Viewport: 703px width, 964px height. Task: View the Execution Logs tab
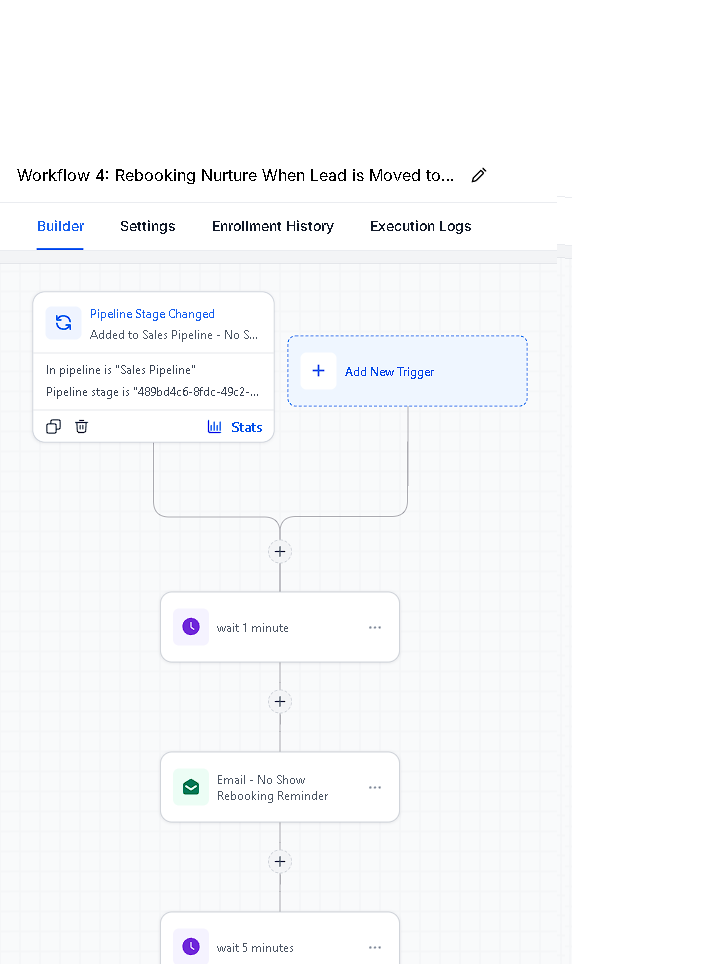pyautogui.click(x=421, y=226)
